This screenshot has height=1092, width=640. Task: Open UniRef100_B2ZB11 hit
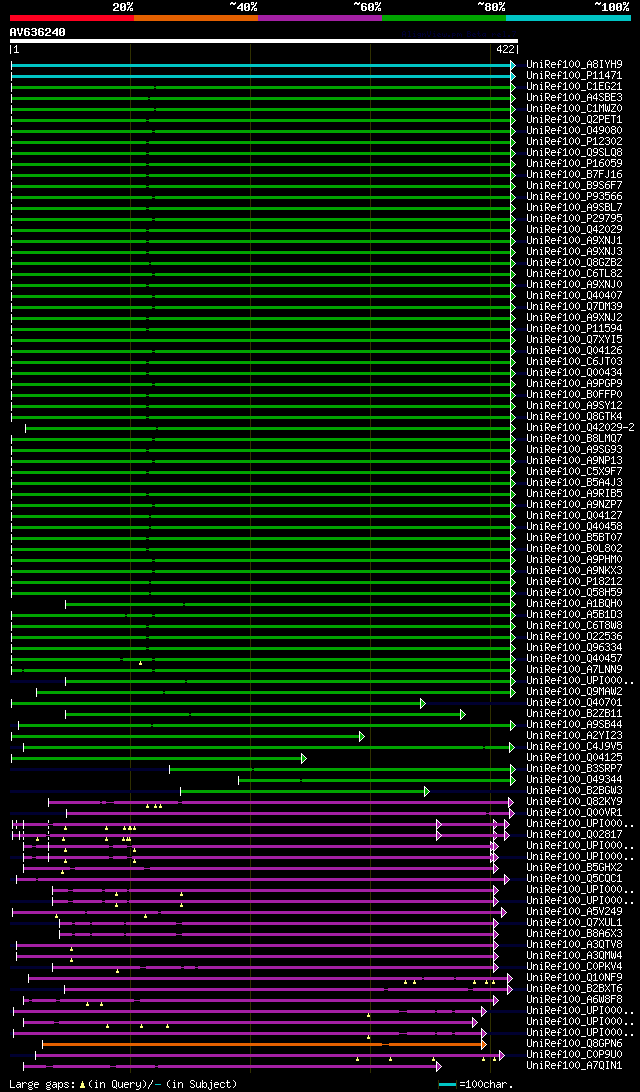[575, 713]
